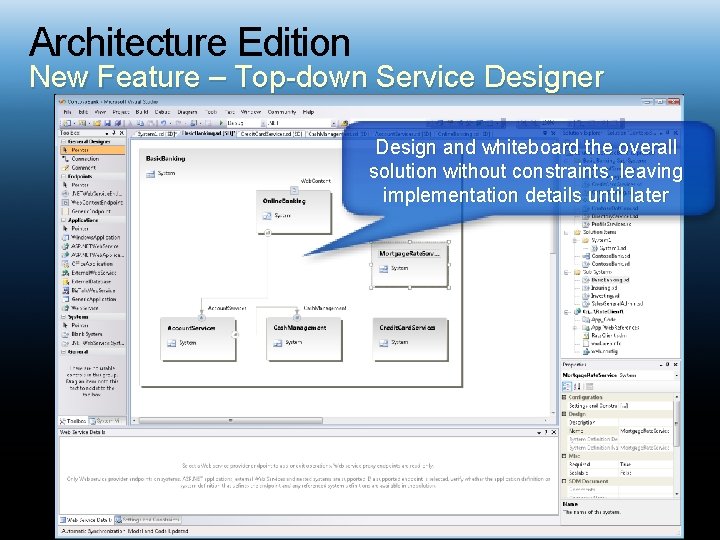Open Toolbox window position dropdown arrow
Viewport: 720px width, 540px height.
[x=107, y=133]
